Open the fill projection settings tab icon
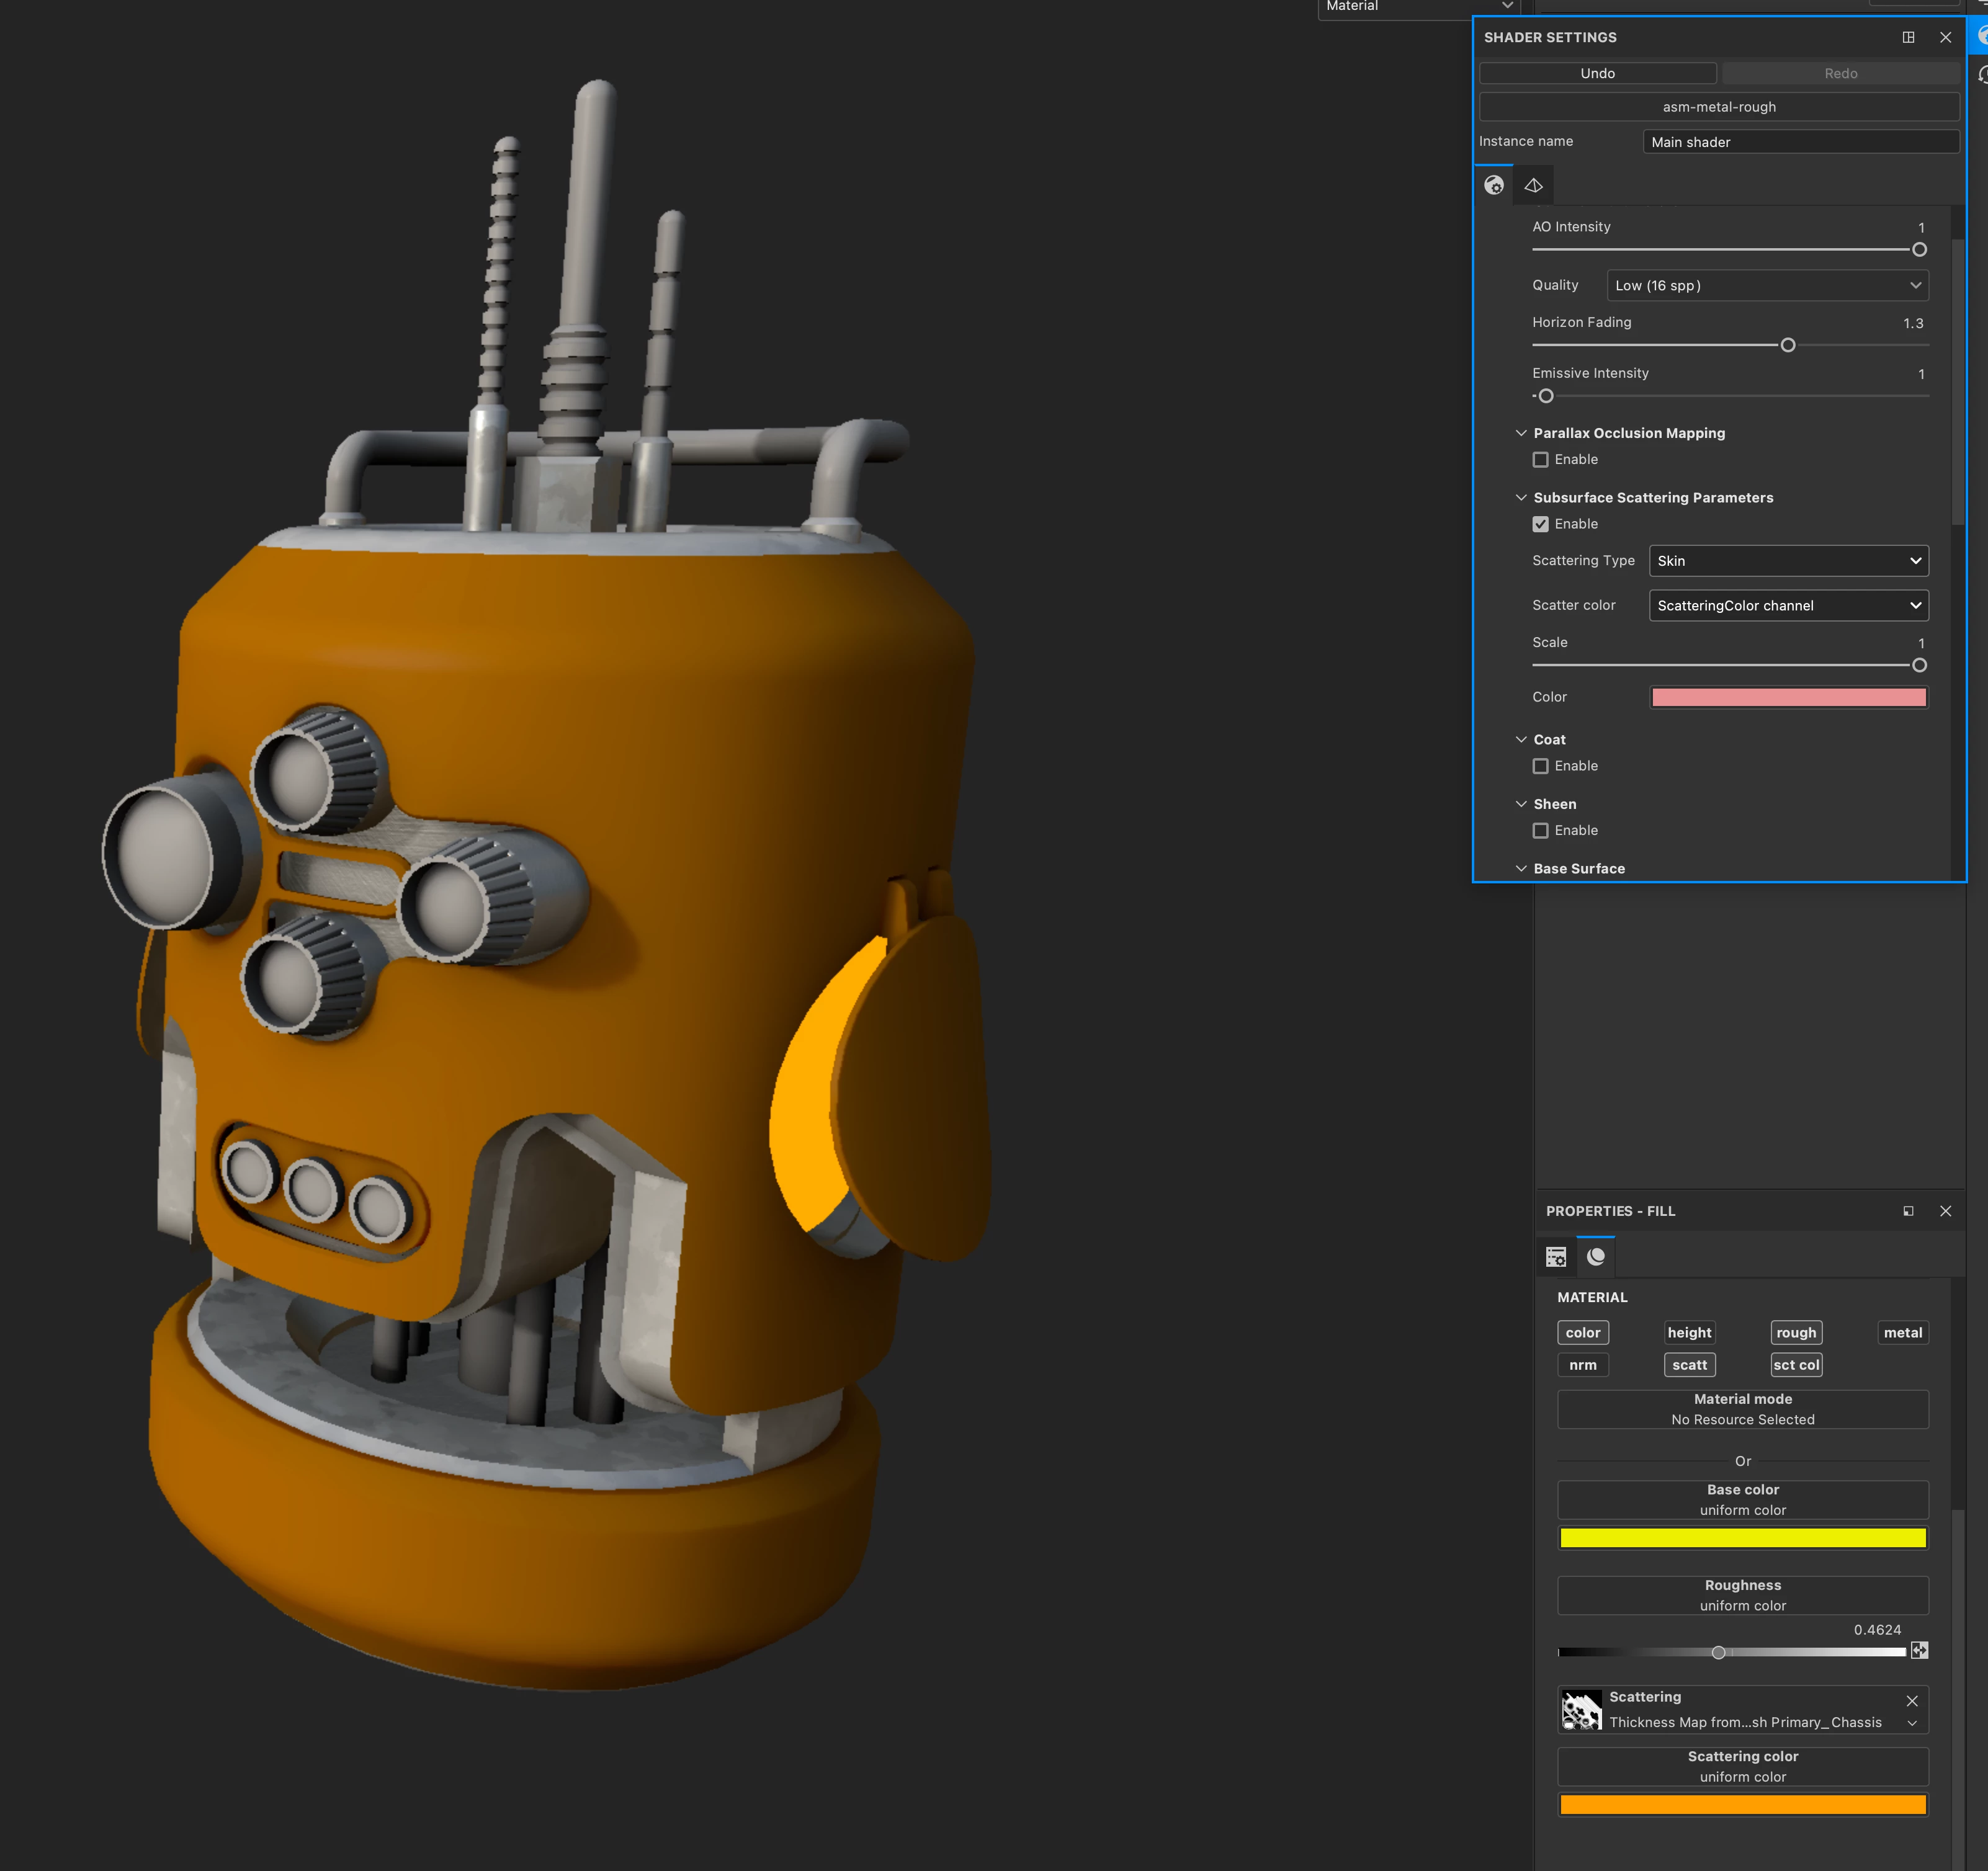The height and width of the screenshot is (1871, 1988). click(1556, 1257)
